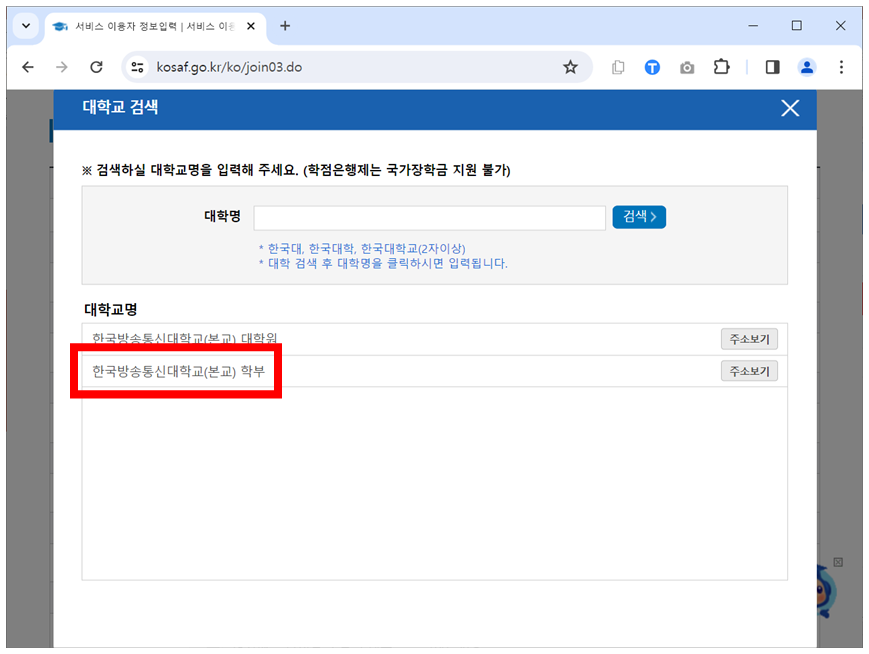Click 주소보기 for the 대학원 row

point(749,339)
